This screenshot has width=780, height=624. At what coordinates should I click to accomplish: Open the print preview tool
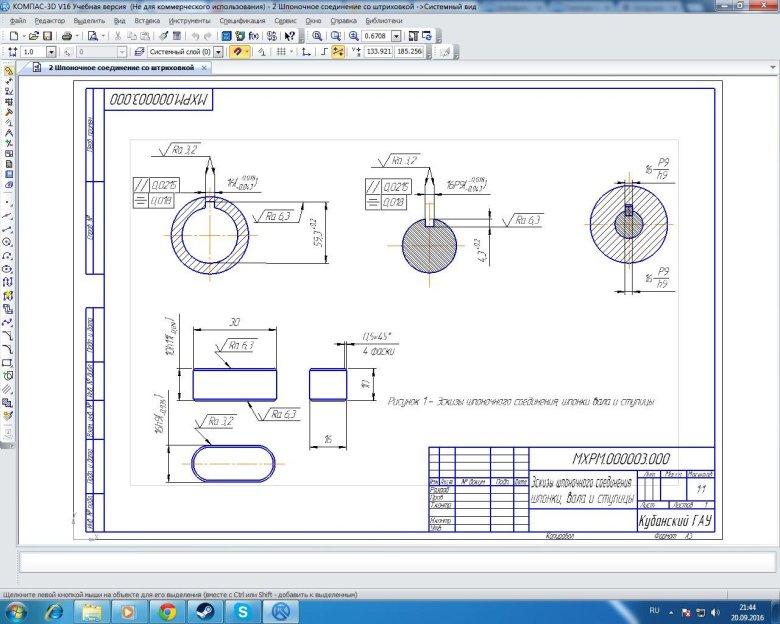point(91,35)
